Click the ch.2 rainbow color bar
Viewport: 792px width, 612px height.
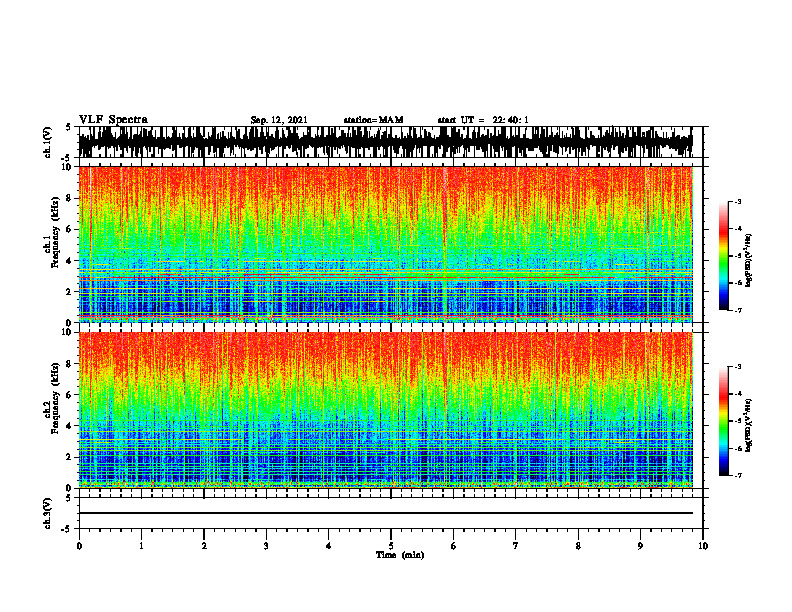click(x=724, y=421)
